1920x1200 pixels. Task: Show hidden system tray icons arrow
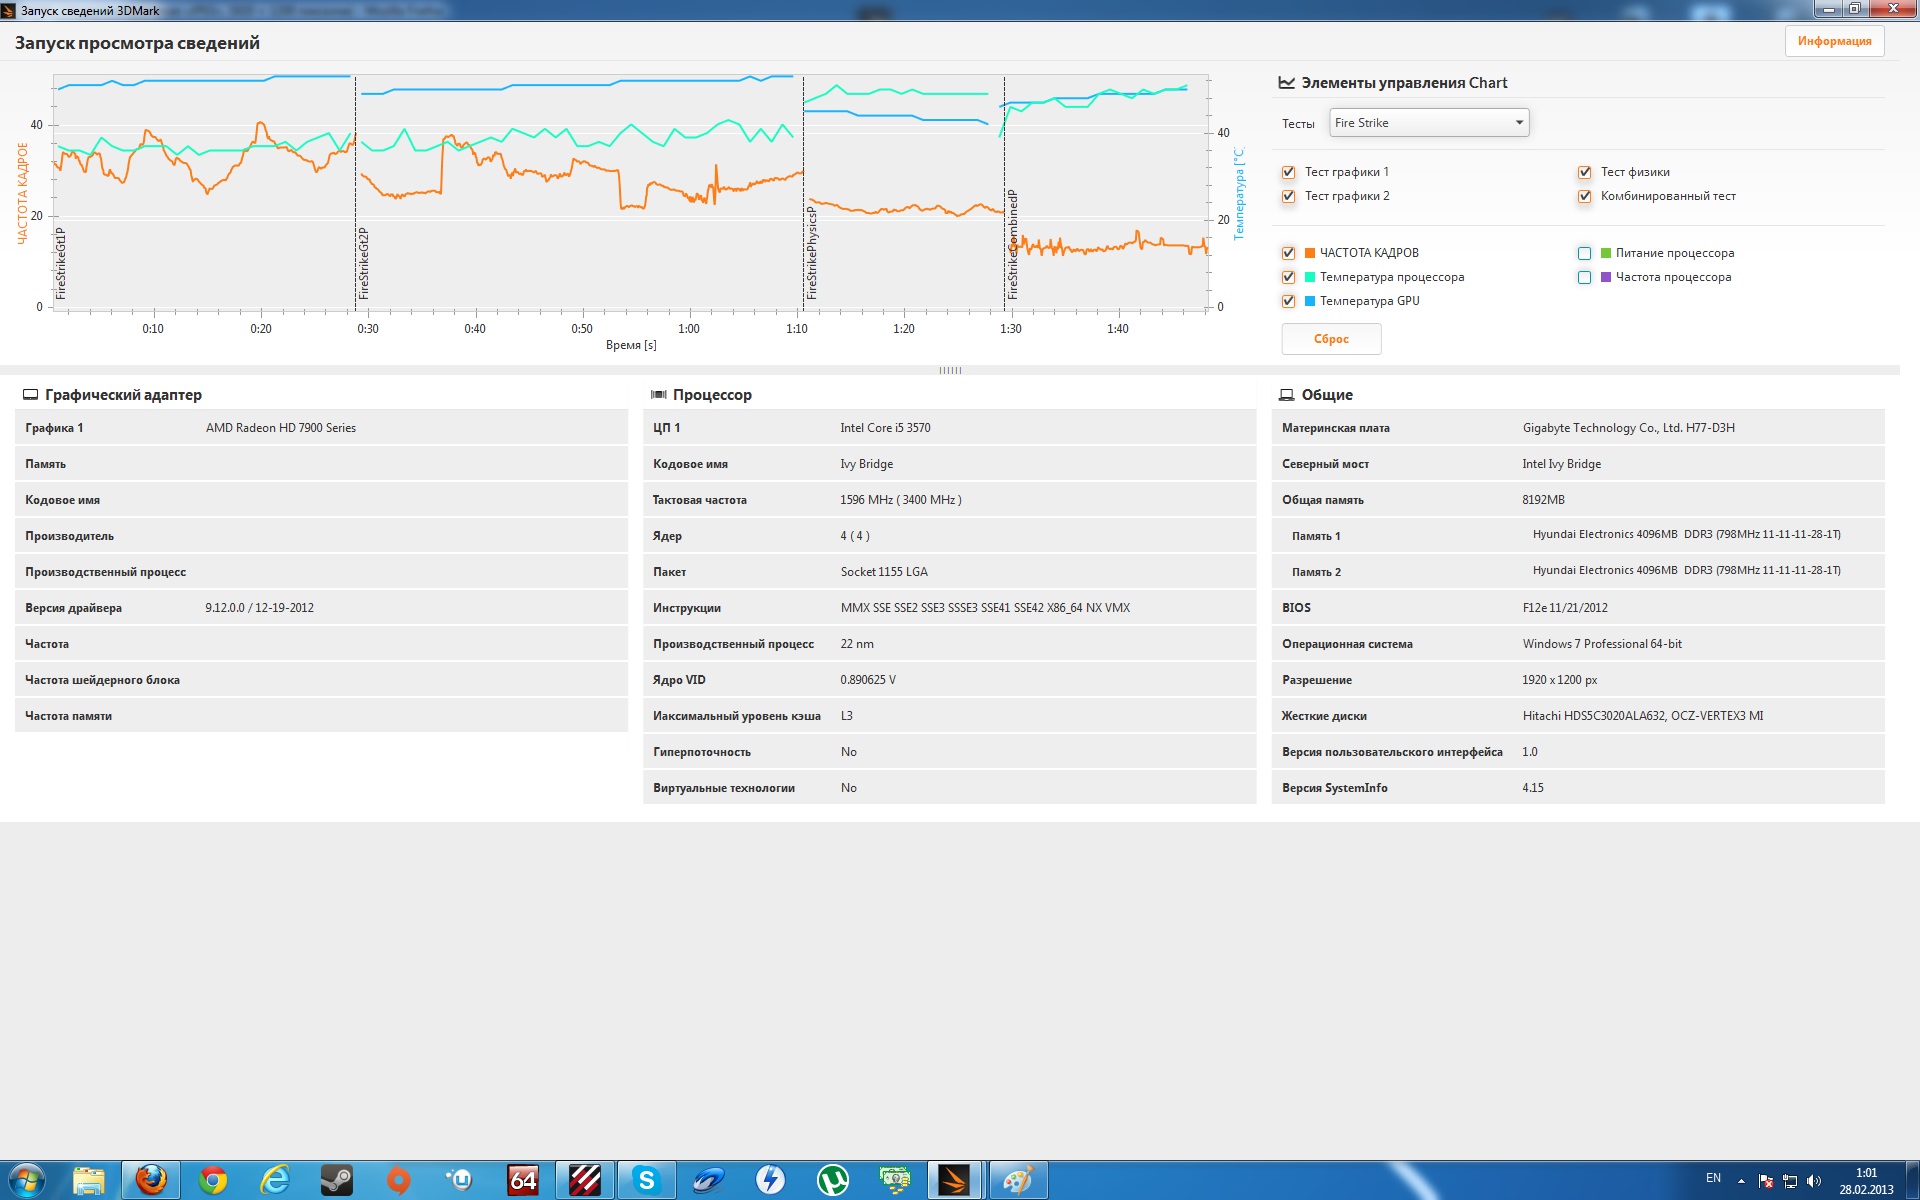tap(1741, 1181)
